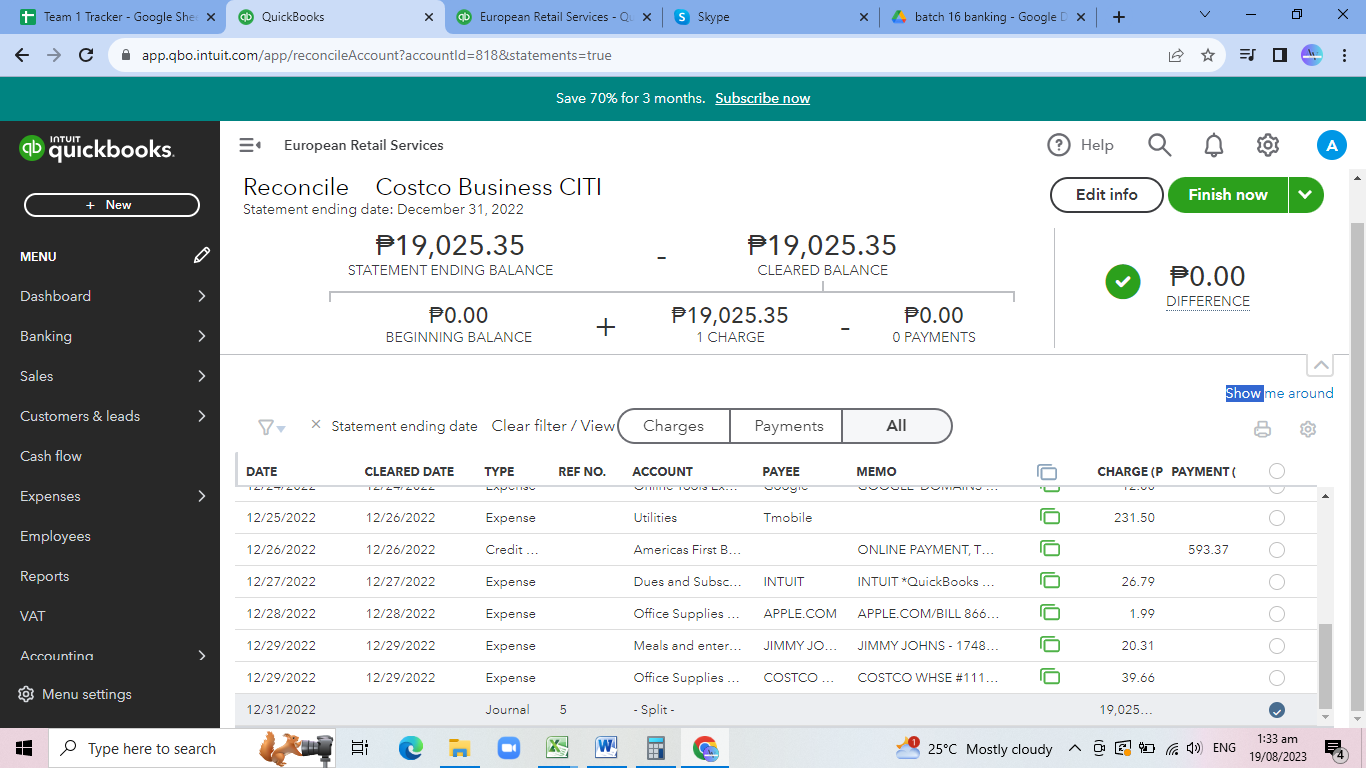Open Excel from the taskbar
The width and height of the screenshot is (1366, 768).
point(557,748)
